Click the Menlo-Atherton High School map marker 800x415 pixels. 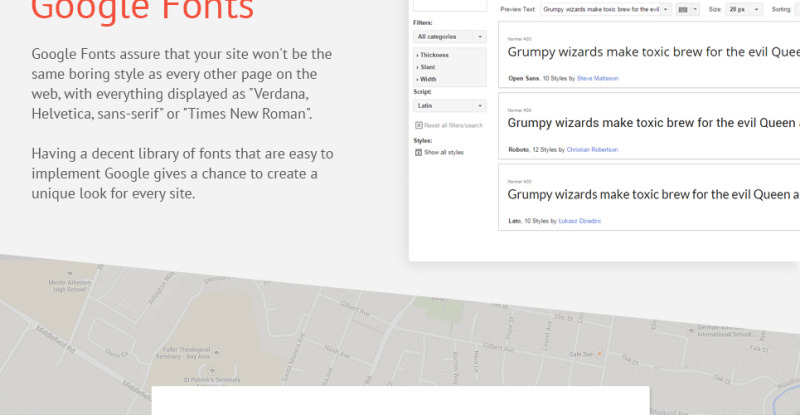click(x=69, y=274)
